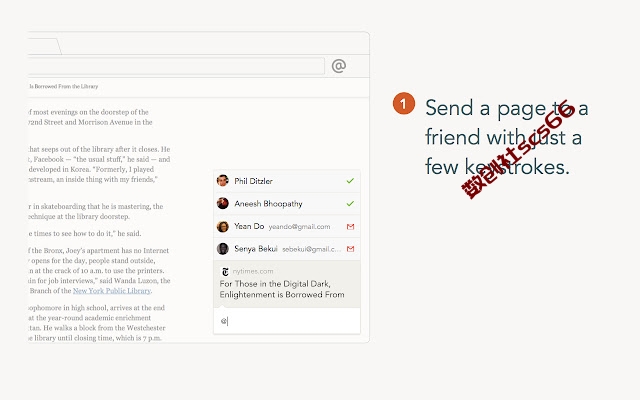Image resolution: width=640 pixels, height=400 pixels.
Task: Toggle green checkmark for Phil Ditzler
Action: 350,181
